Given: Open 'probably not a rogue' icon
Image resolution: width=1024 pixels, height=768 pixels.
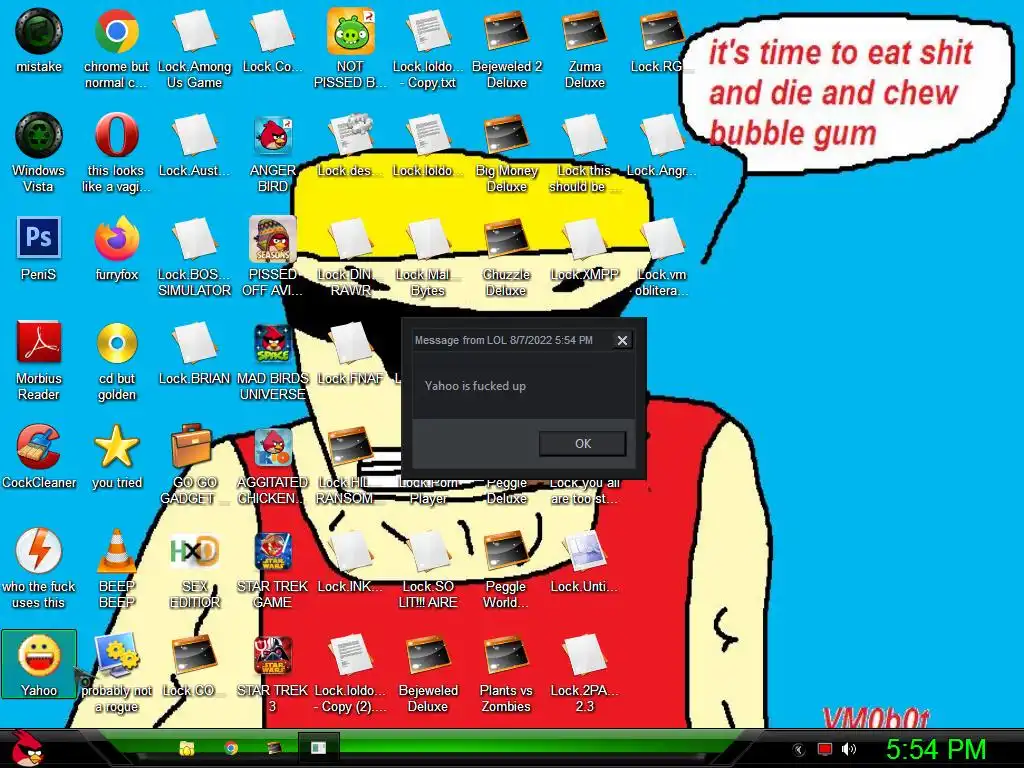Looking at the screenshot, I should pos(116,673).
